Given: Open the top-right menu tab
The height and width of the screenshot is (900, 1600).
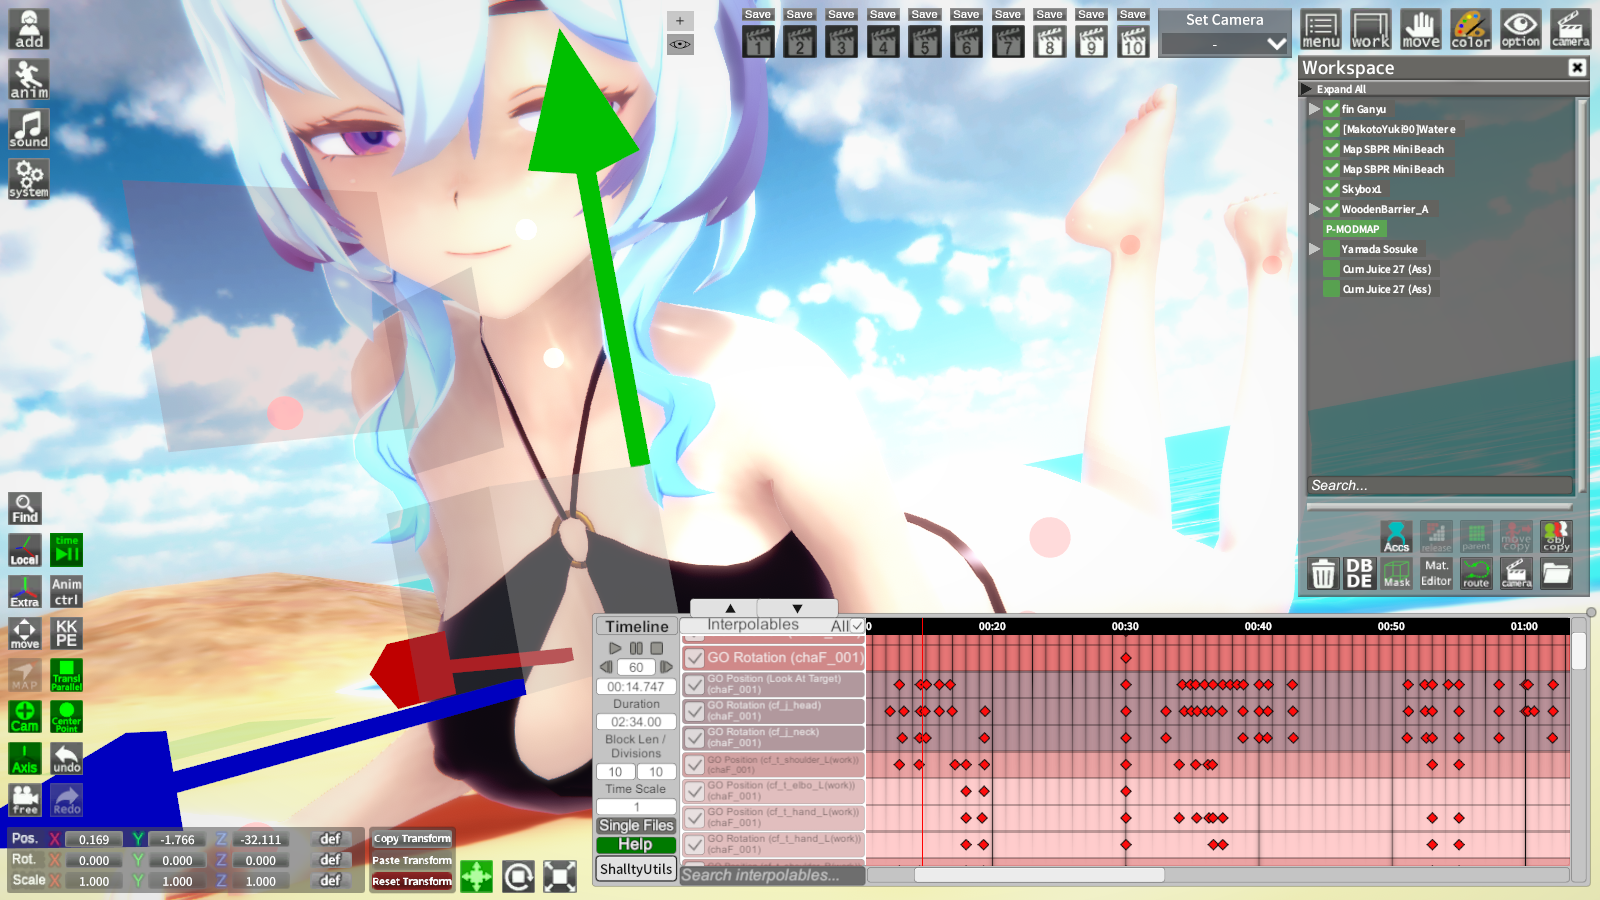Looking at the screenshot, I should point(1321,30).
